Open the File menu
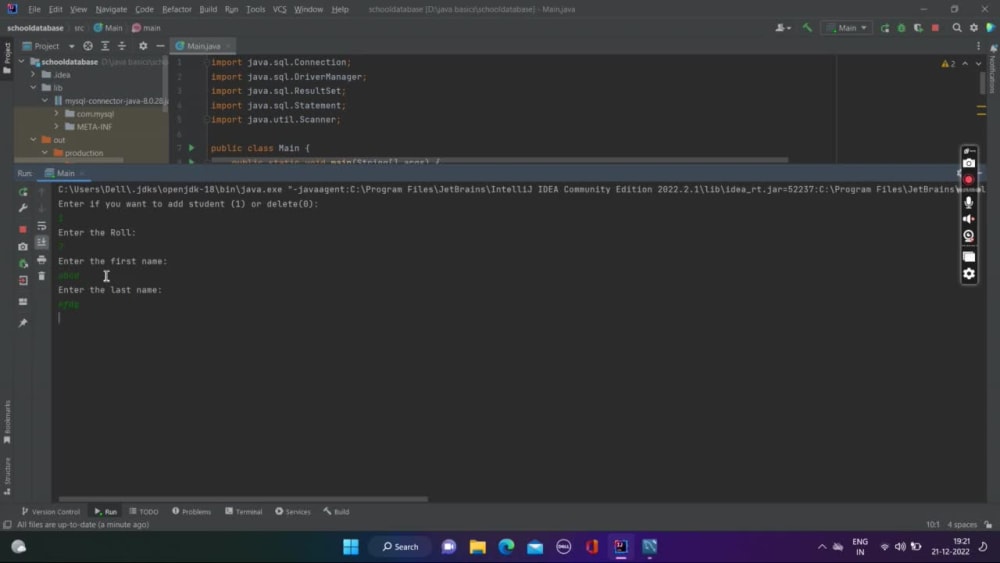1000x563 pixels. point(34,10)
